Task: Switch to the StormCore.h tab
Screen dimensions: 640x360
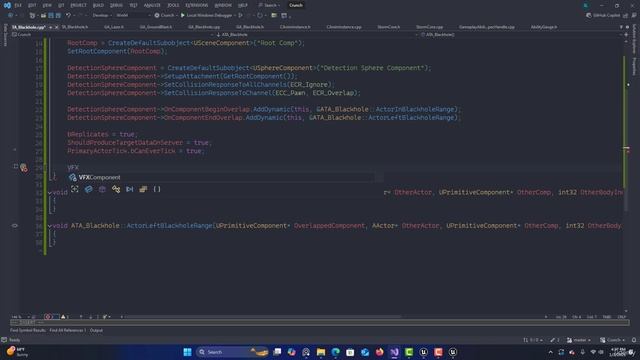Action: click(389, 27)
